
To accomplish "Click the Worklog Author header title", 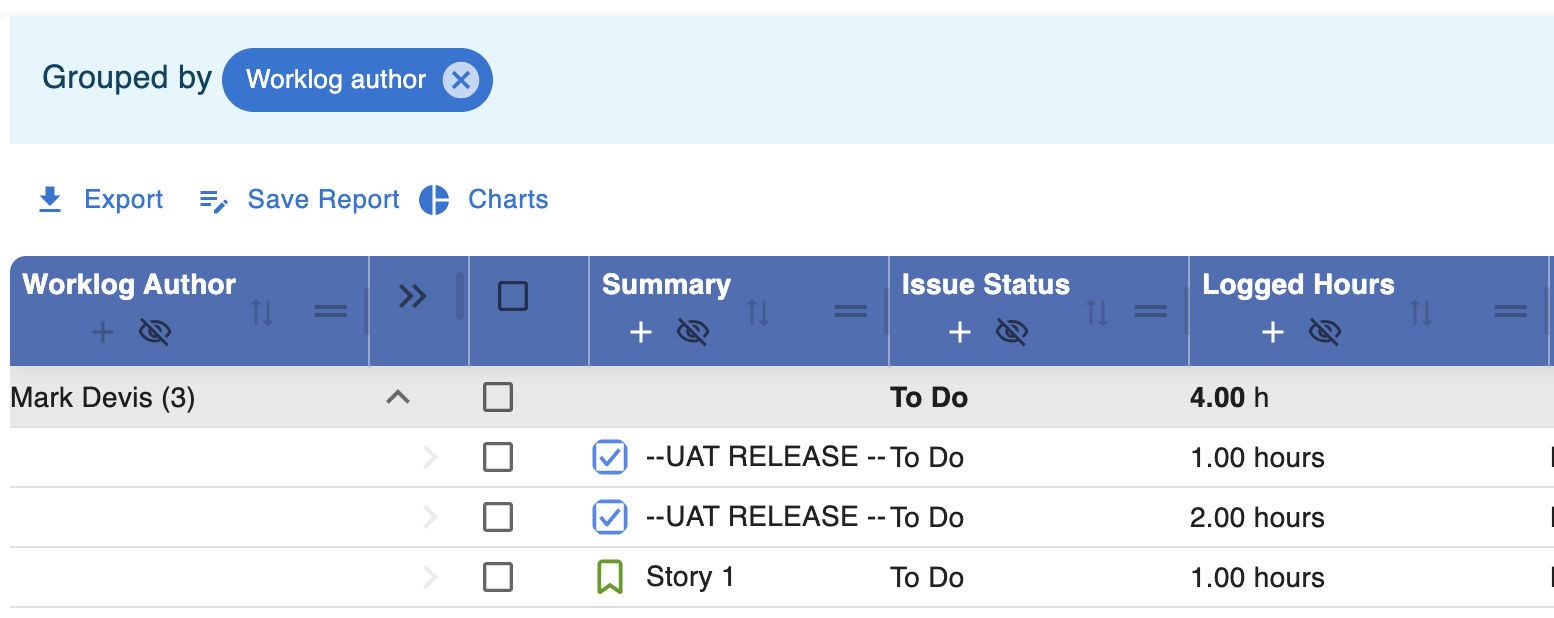I will [129, 284].
